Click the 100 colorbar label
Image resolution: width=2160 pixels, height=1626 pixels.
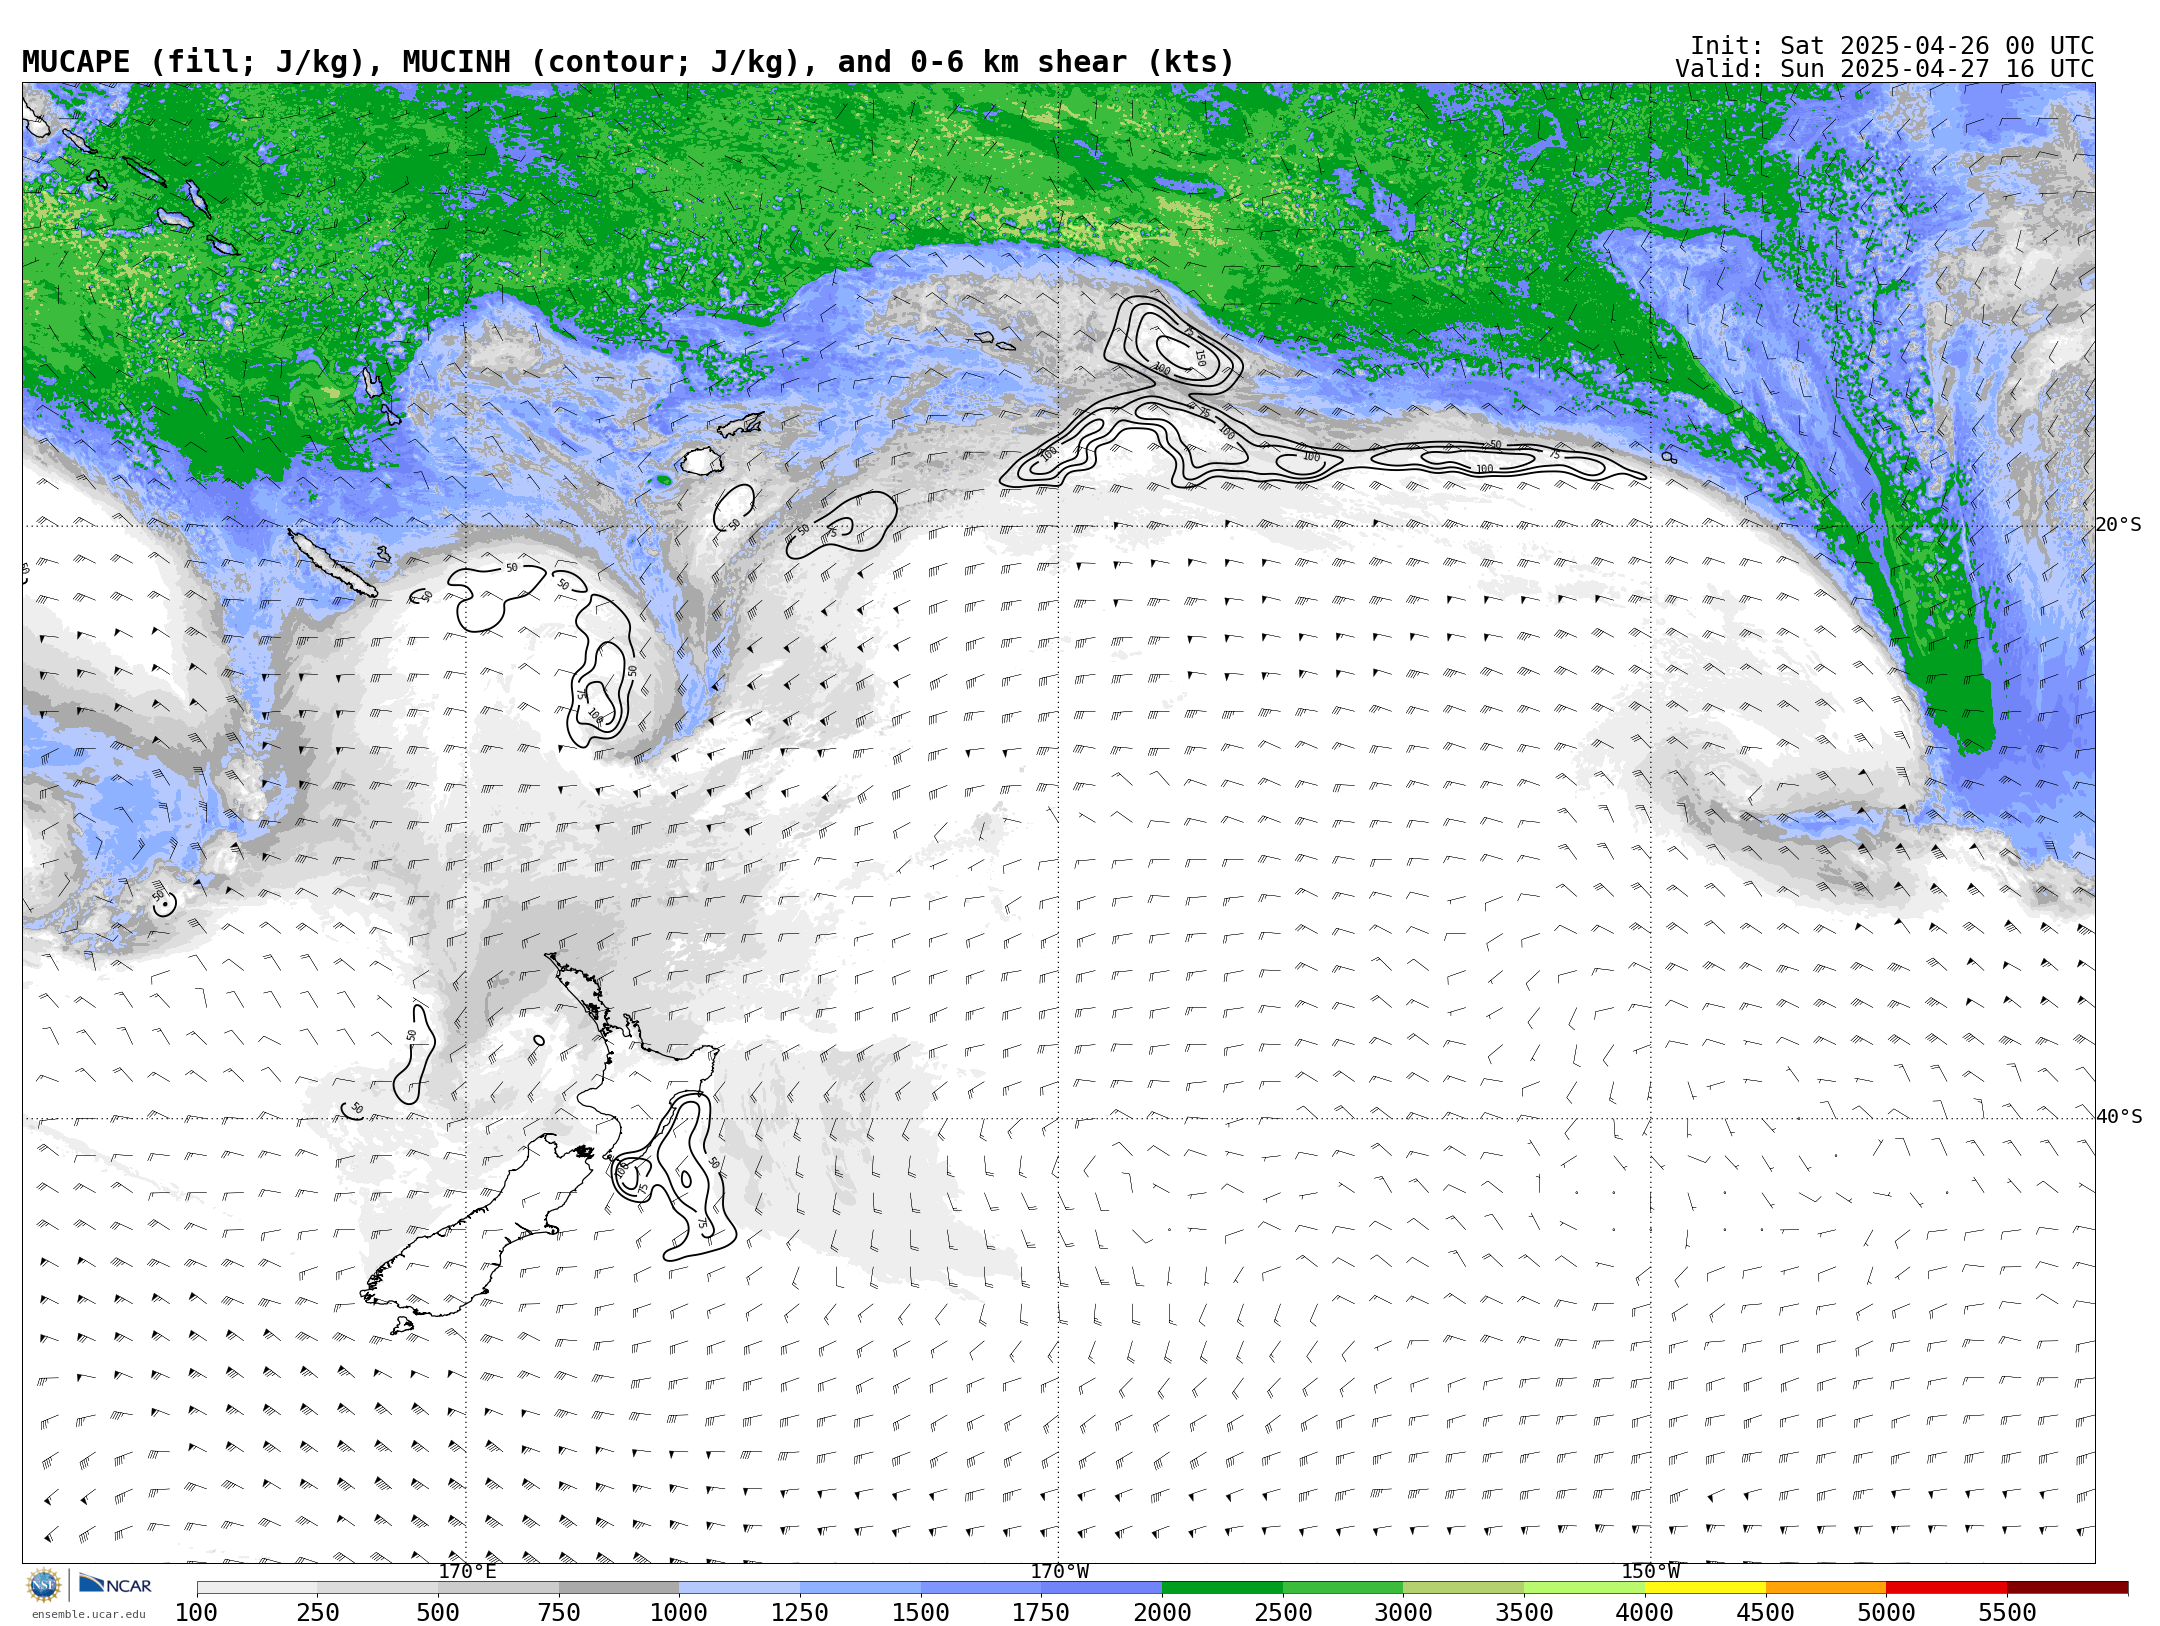pyautogui.click(x=196, y=1612)
